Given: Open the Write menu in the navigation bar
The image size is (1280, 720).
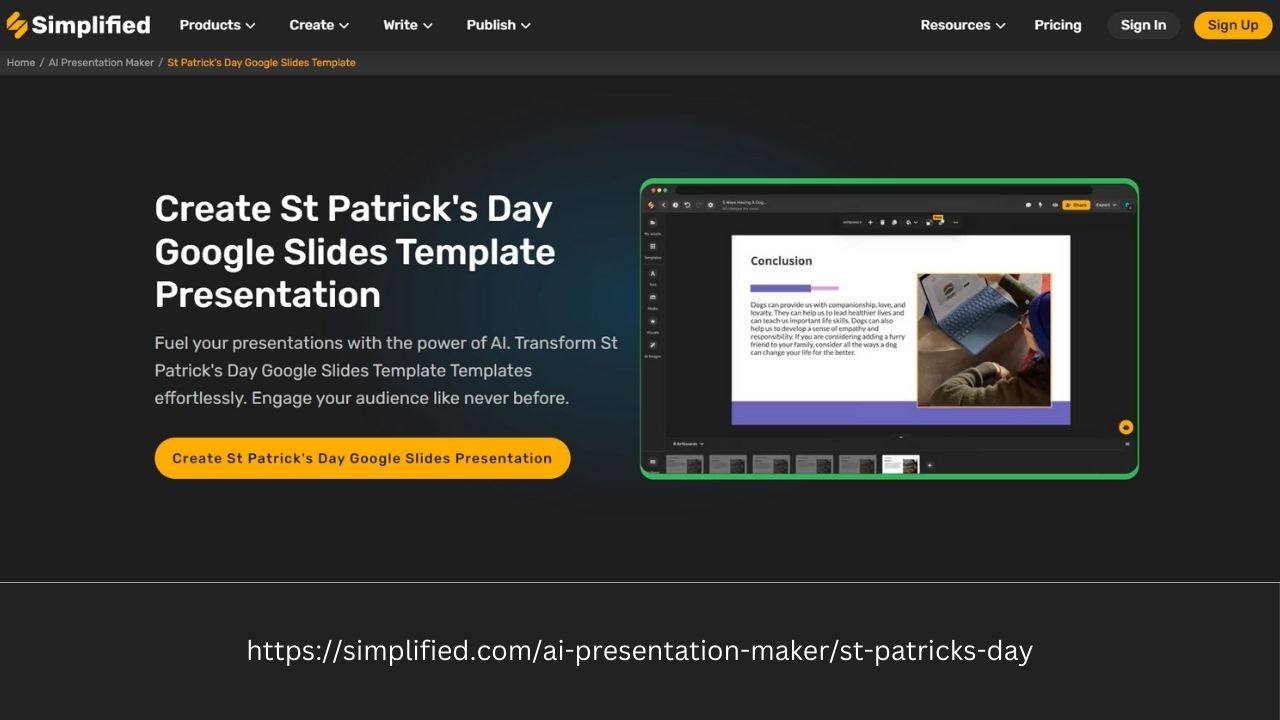Looking at the screenshot, I should tap(406, 25).
